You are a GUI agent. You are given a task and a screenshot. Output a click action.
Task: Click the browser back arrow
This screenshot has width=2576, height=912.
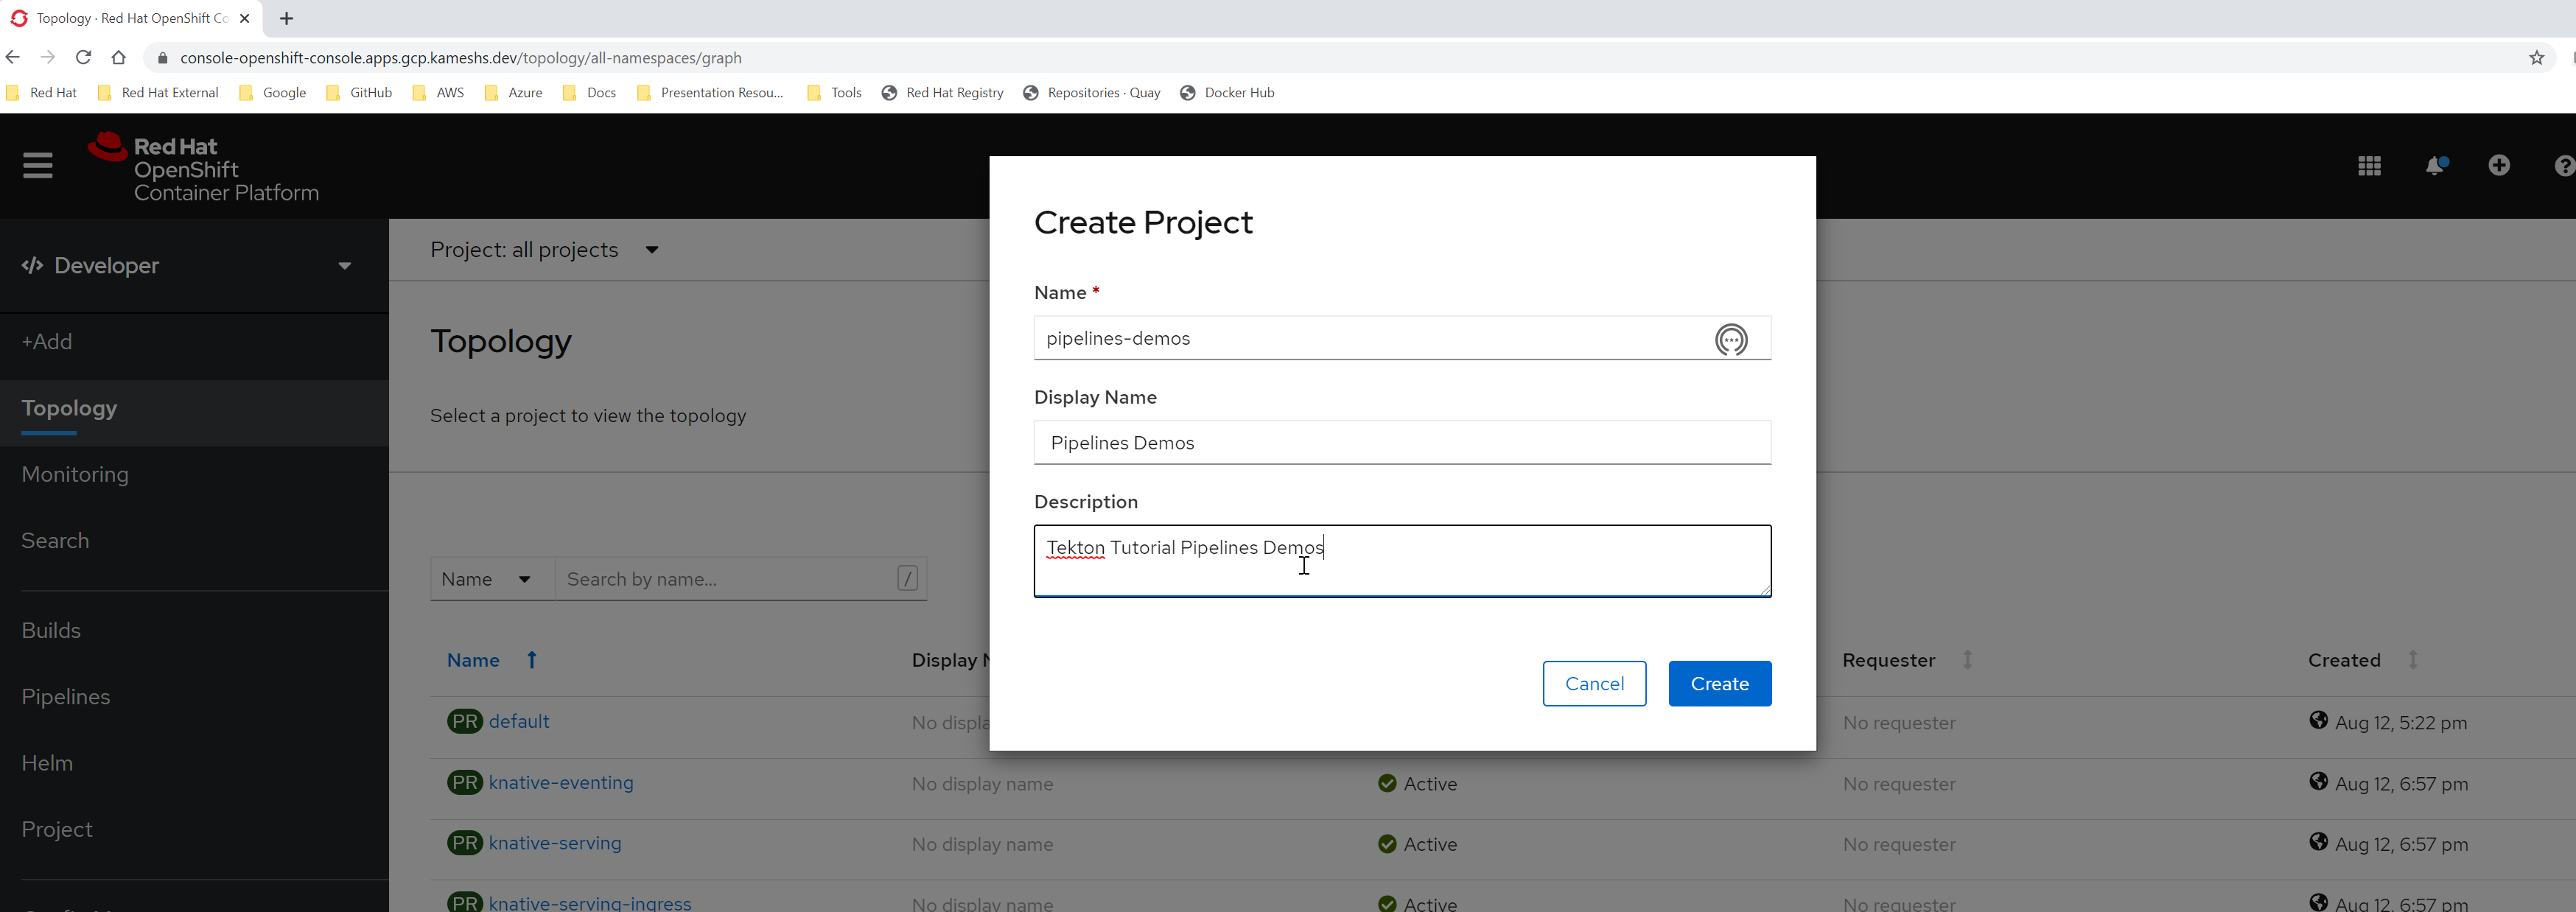(13, 57)
